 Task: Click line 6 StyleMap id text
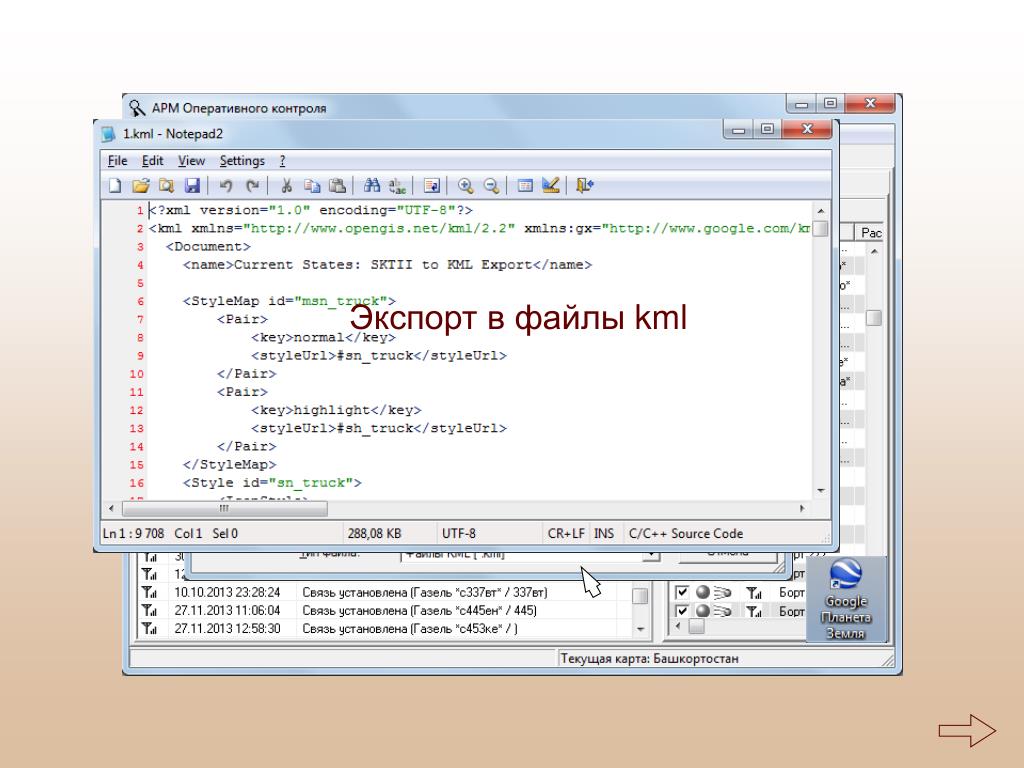[289, 302]
